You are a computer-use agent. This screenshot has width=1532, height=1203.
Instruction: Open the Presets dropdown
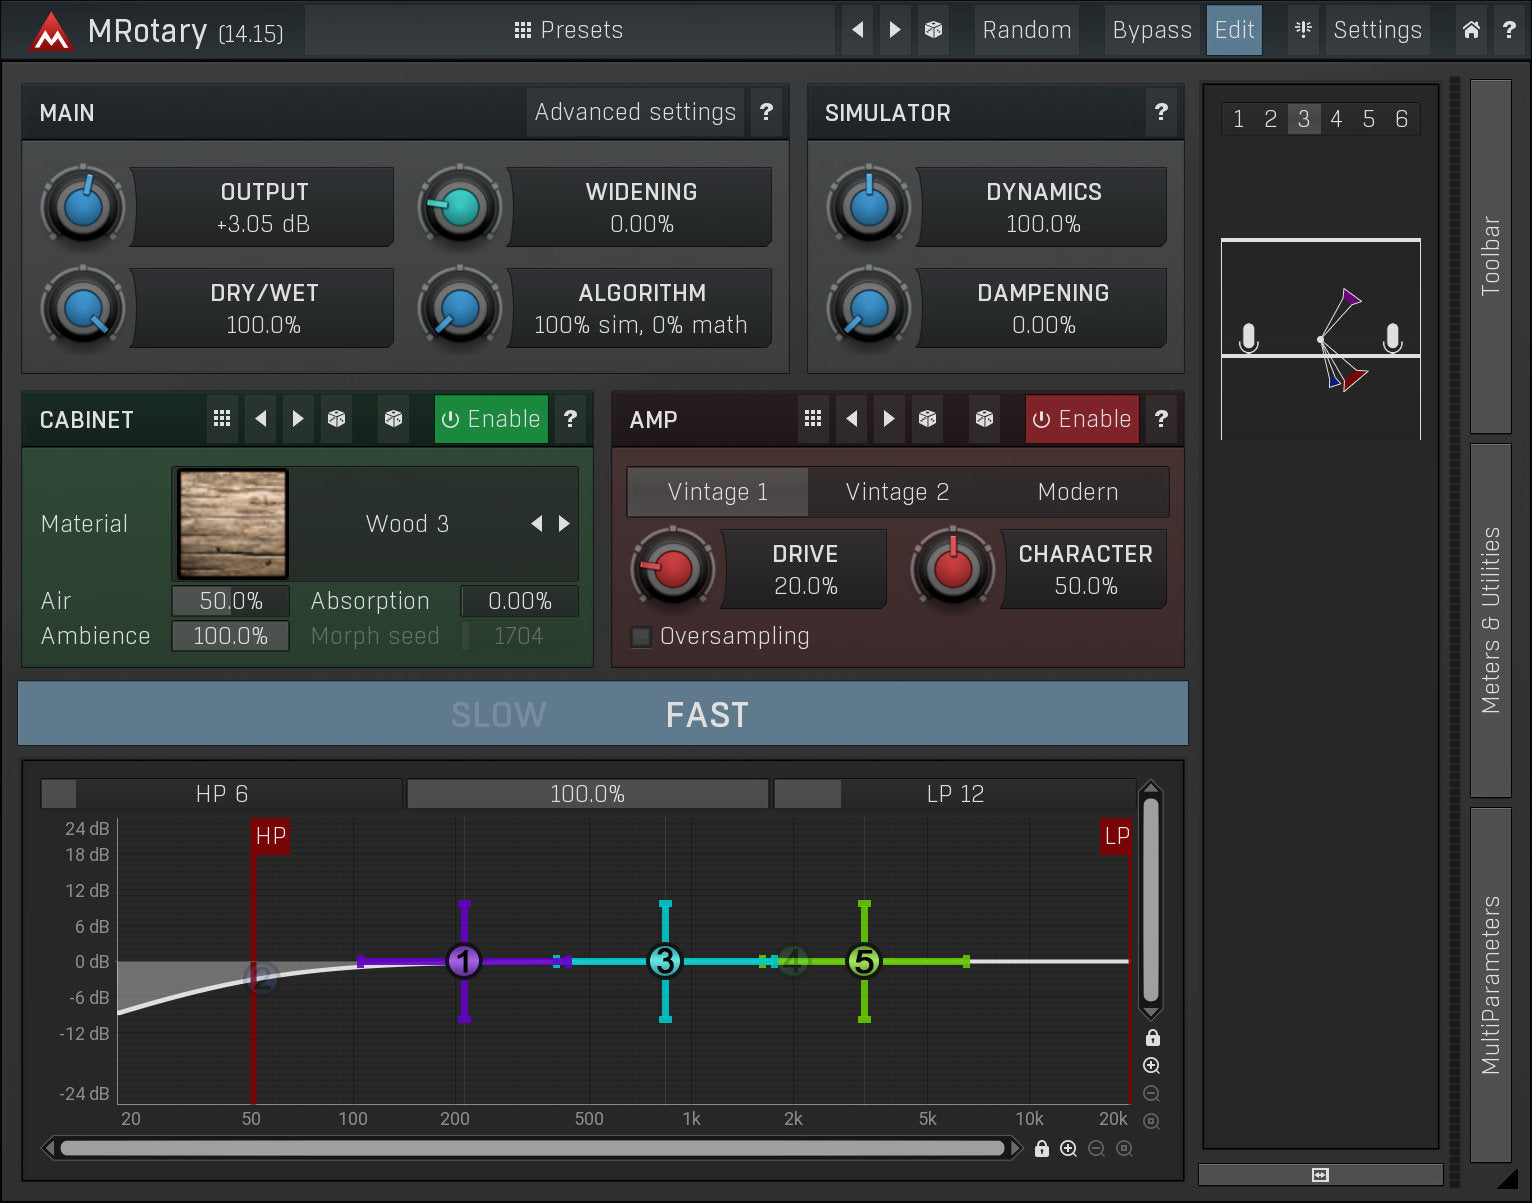(x=568, y=30)
